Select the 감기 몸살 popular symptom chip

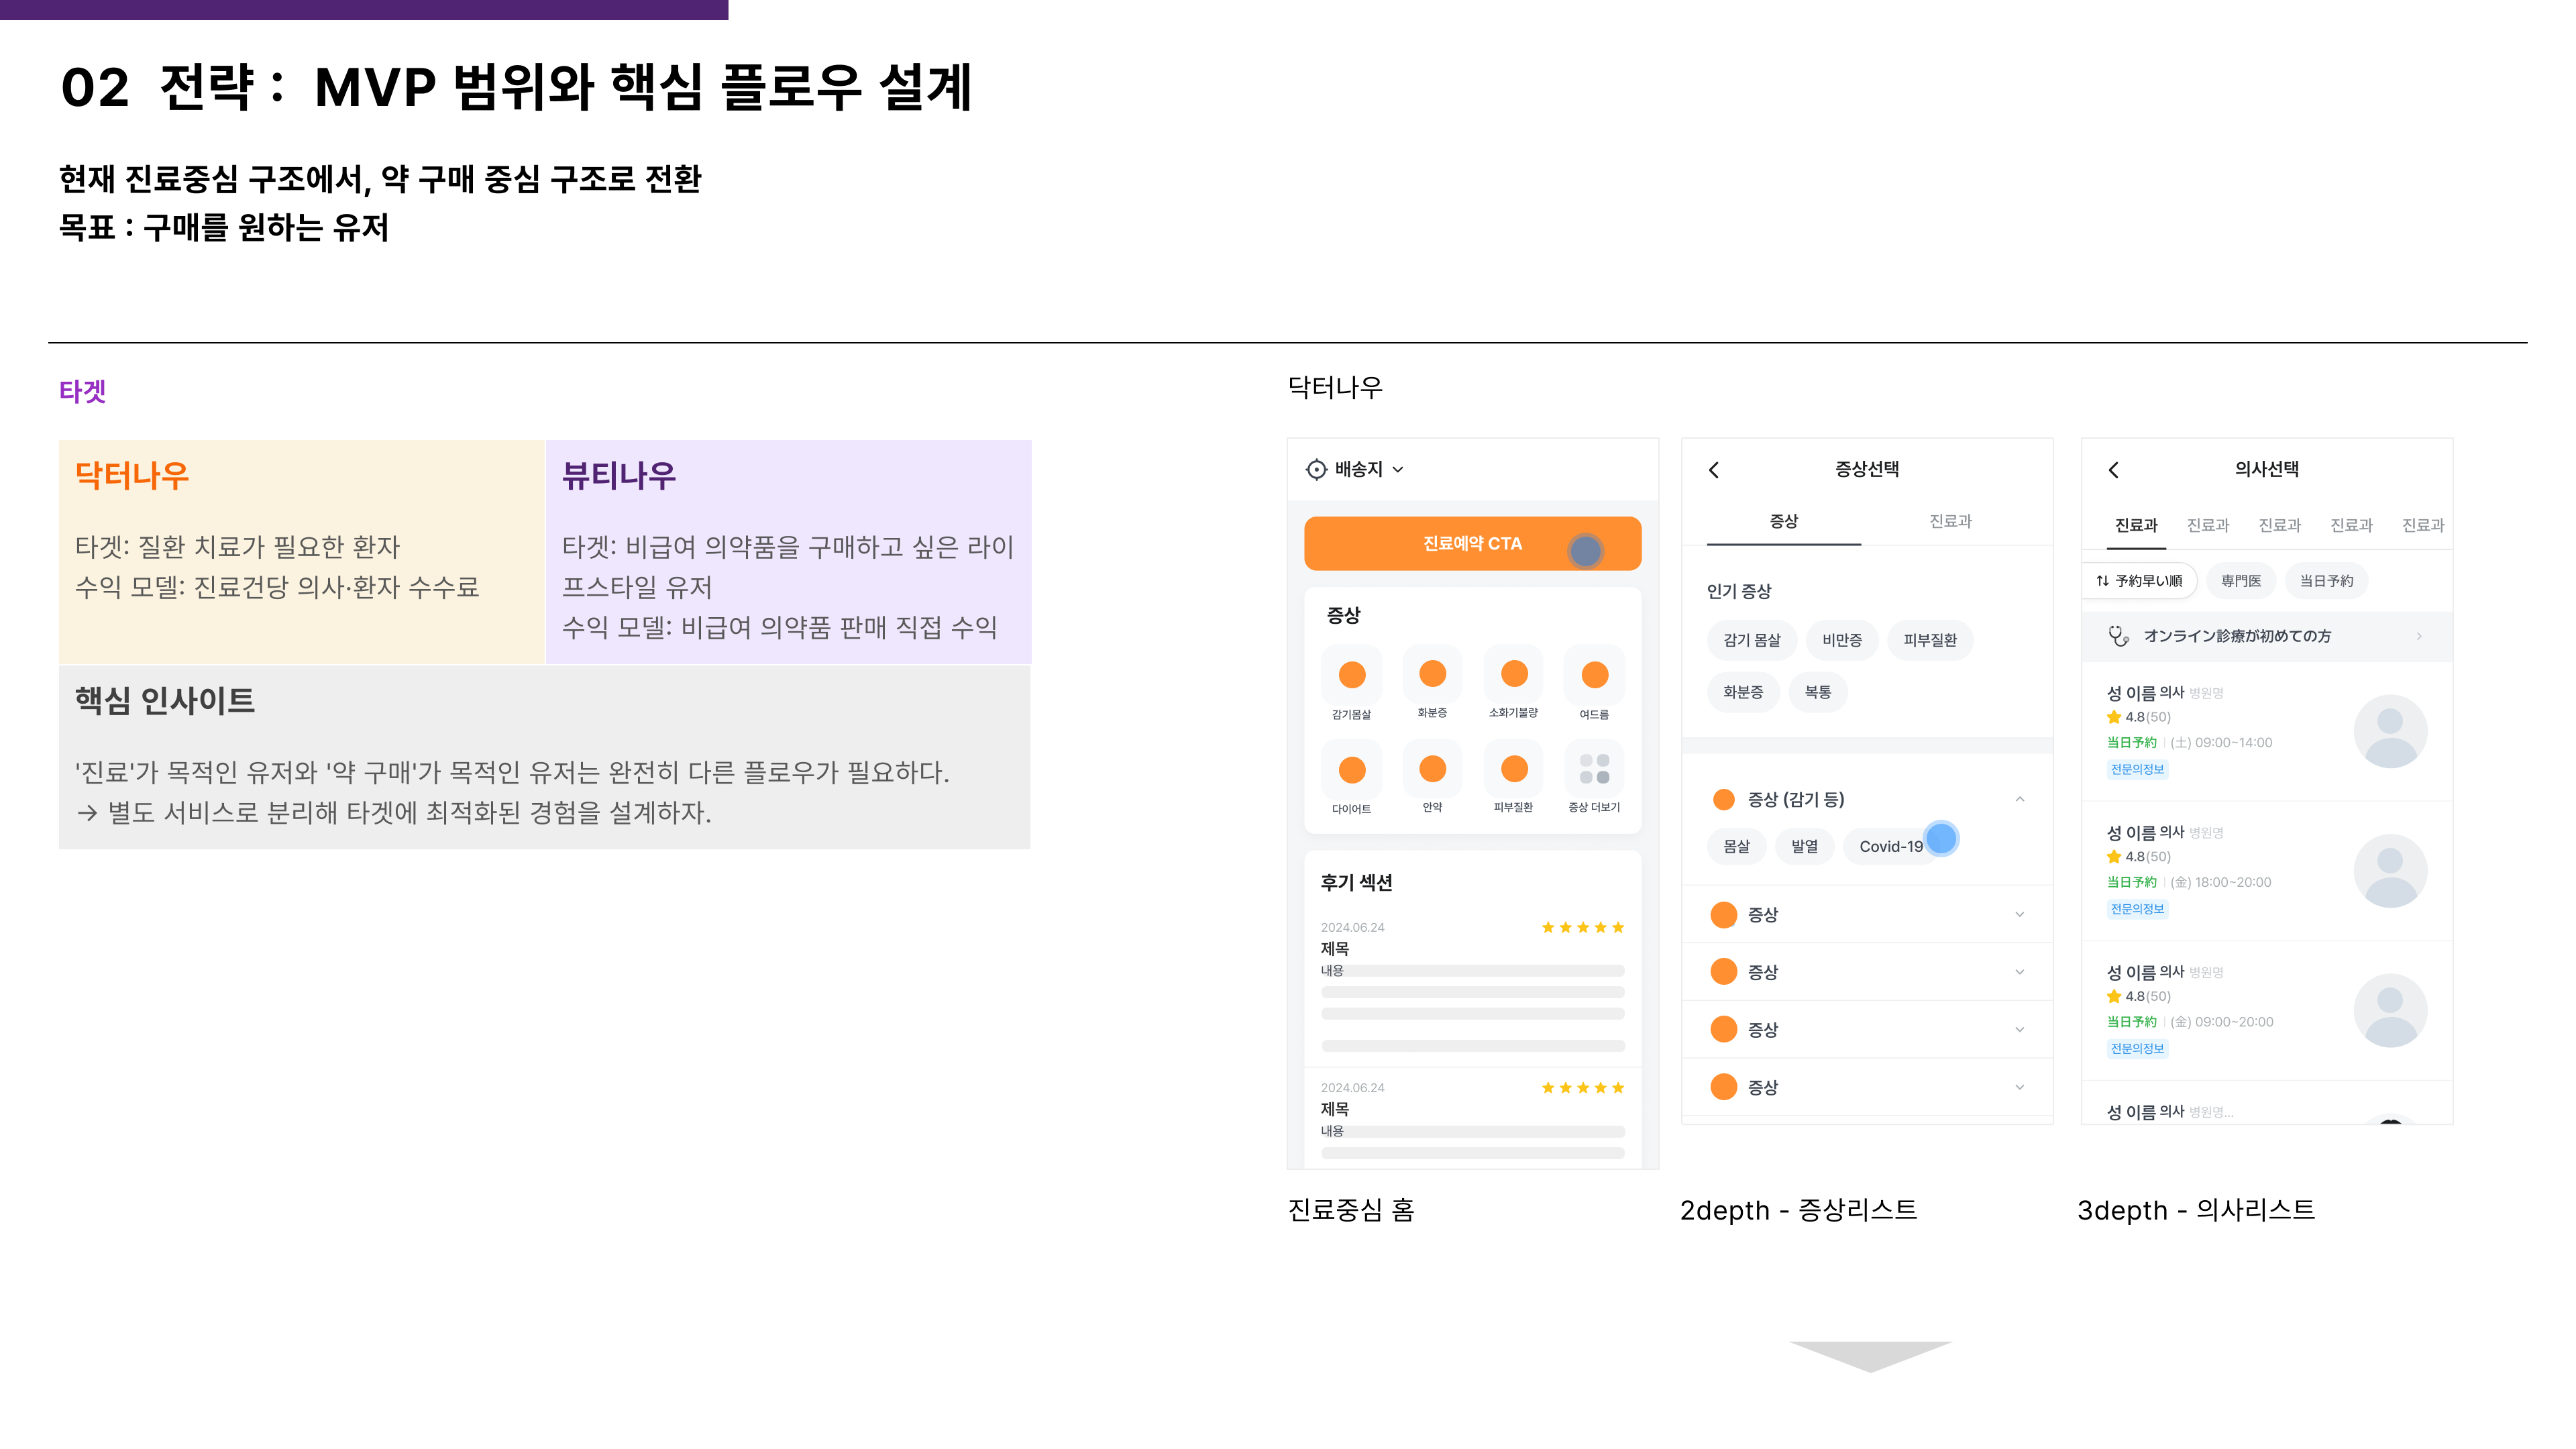click(x=1752, y=640)
